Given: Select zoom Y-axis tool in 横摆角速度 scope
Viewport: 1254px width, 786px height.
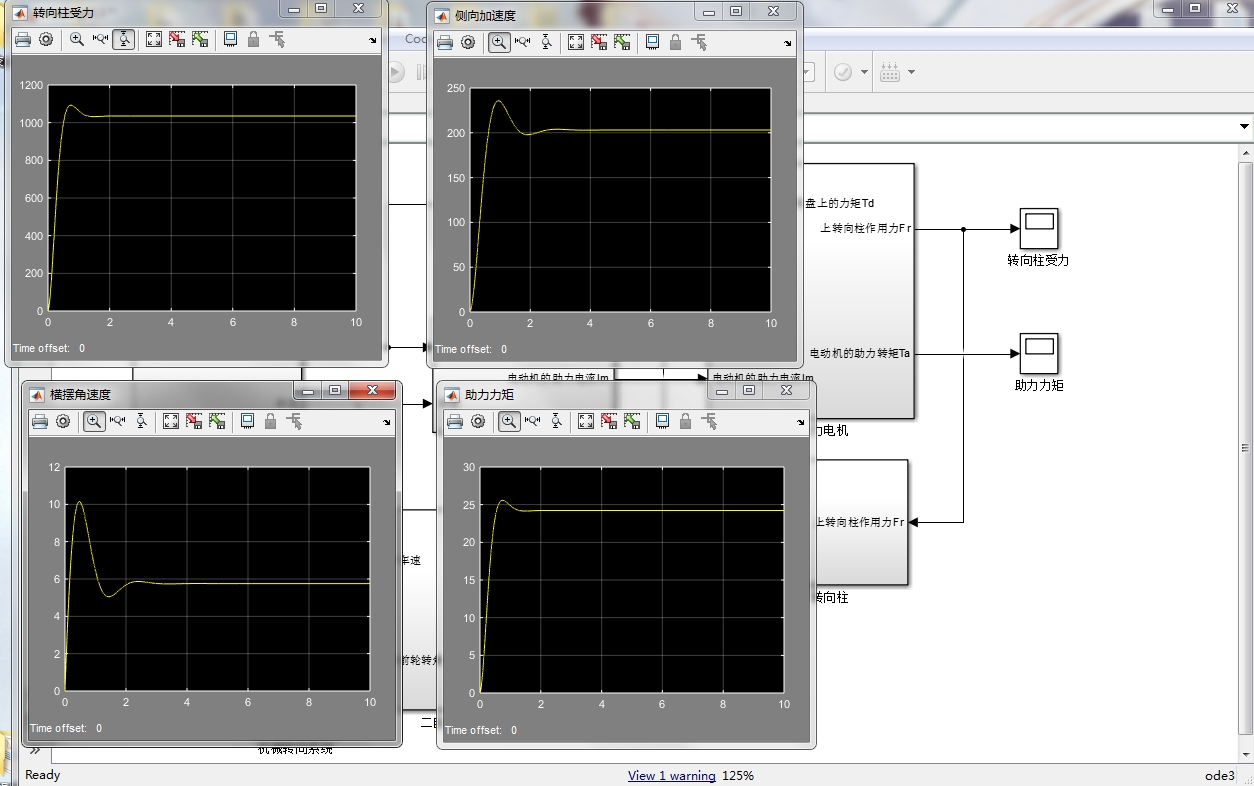Looking at the screenshot, I should pyautogui.click(x=141, y=421).
